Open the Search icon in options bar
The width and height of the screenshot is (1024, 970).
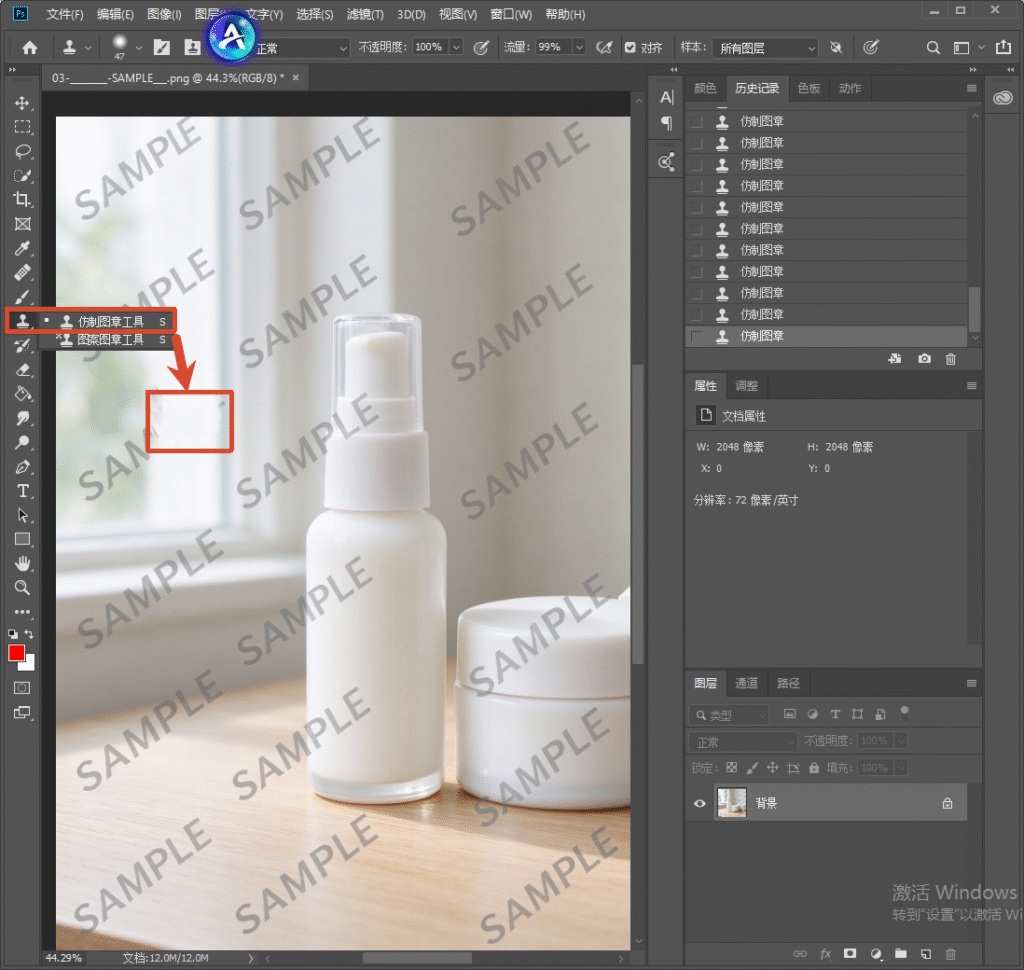click(x=933, y=48)
